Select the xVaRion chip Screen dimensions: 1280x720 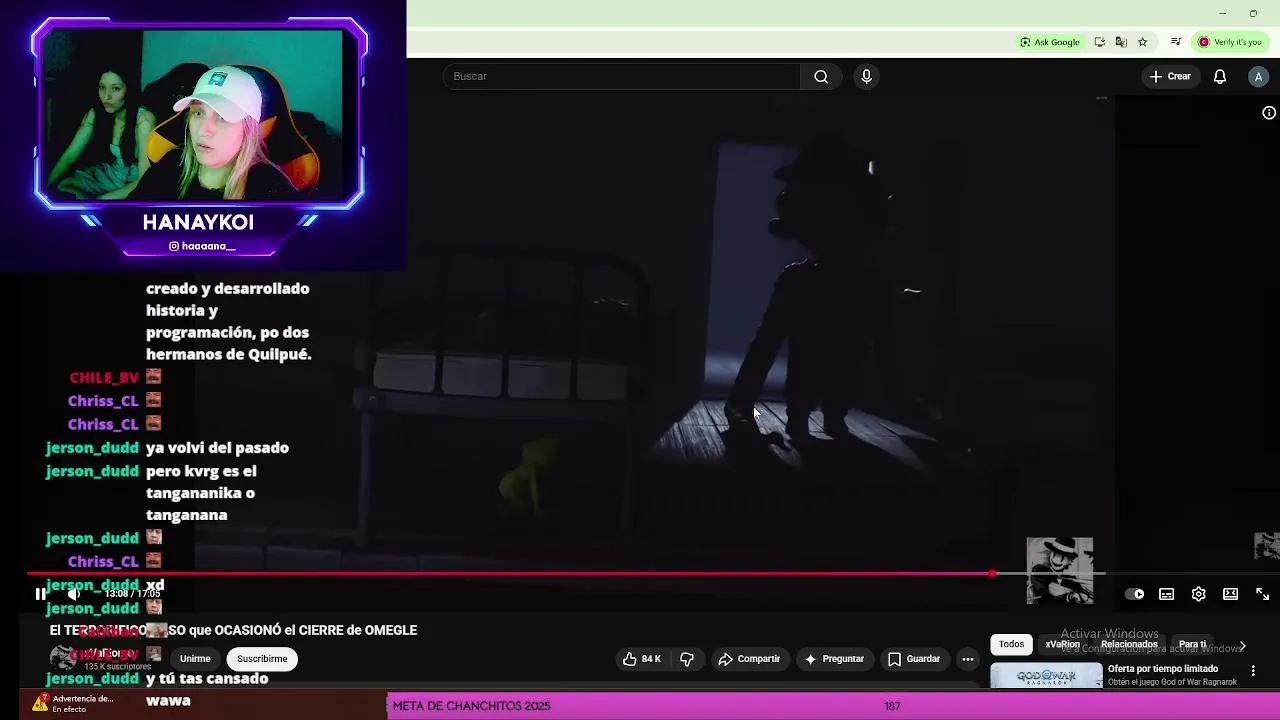[1062, 645]
